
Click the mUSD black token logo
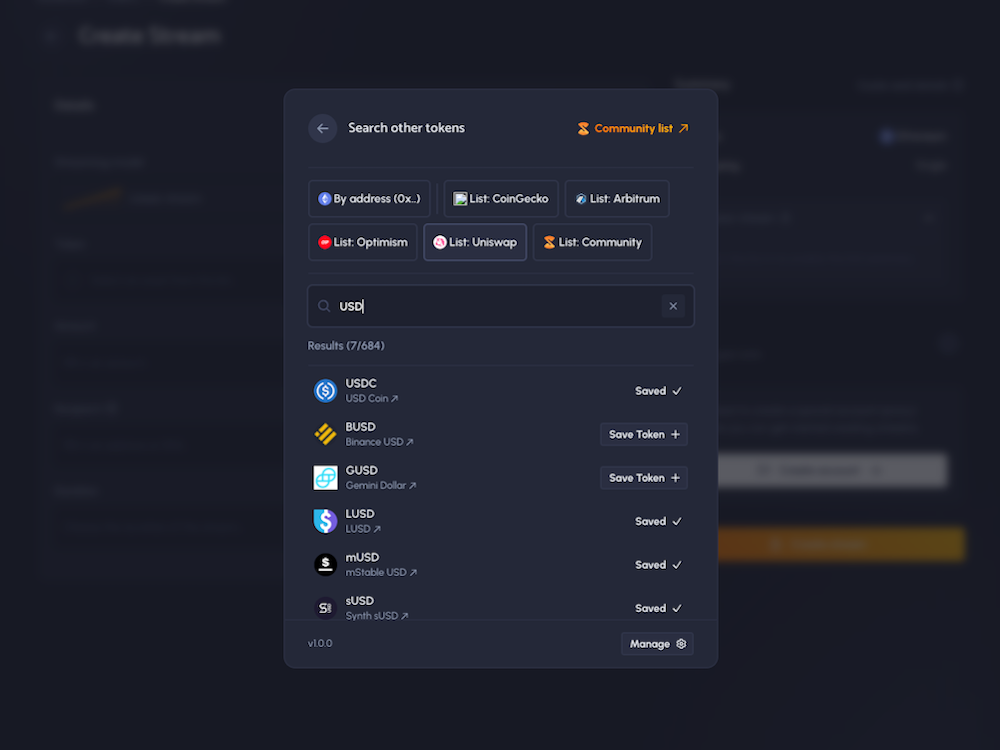(324, 564)
